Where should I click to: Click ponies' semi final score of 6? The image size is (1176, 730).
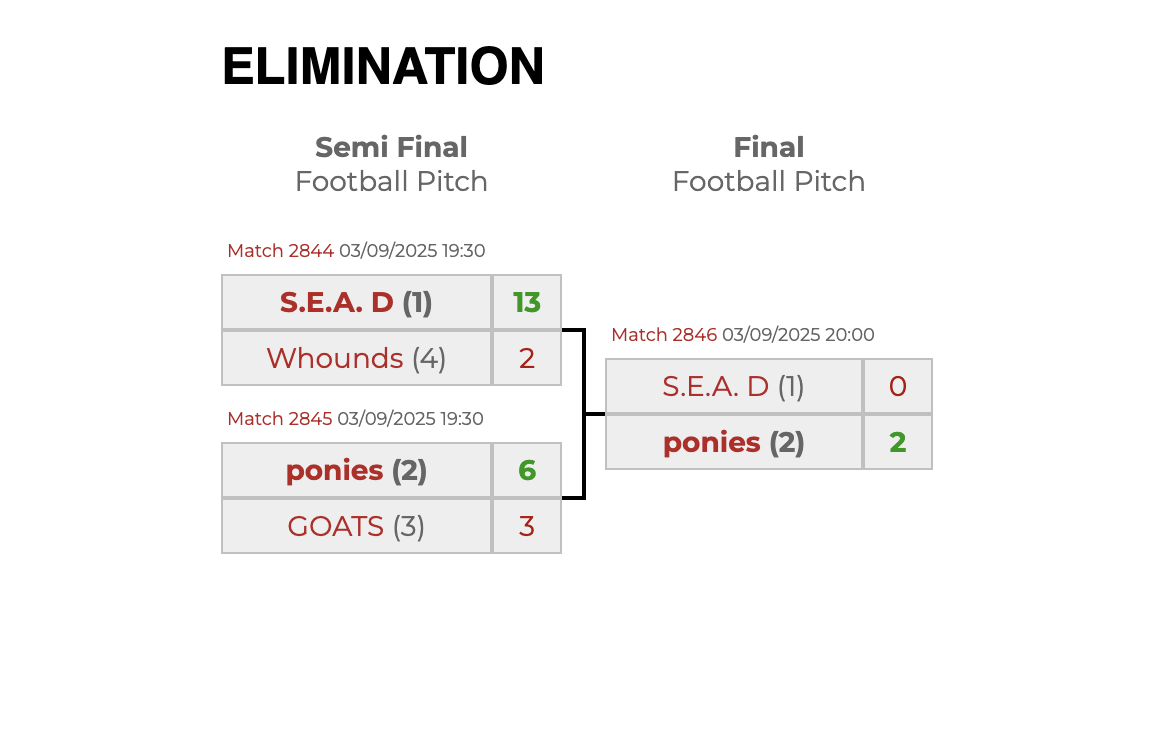527,470
